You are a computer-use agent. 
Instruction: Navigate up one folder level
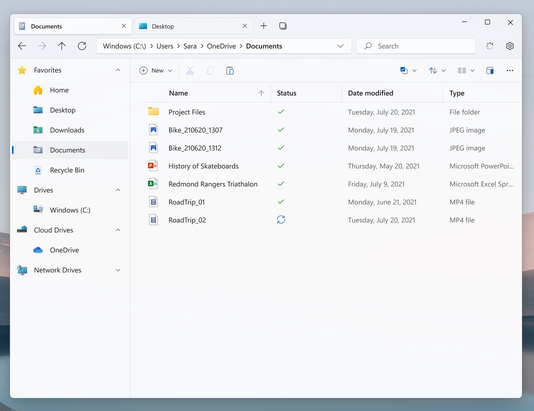[62, 46]
